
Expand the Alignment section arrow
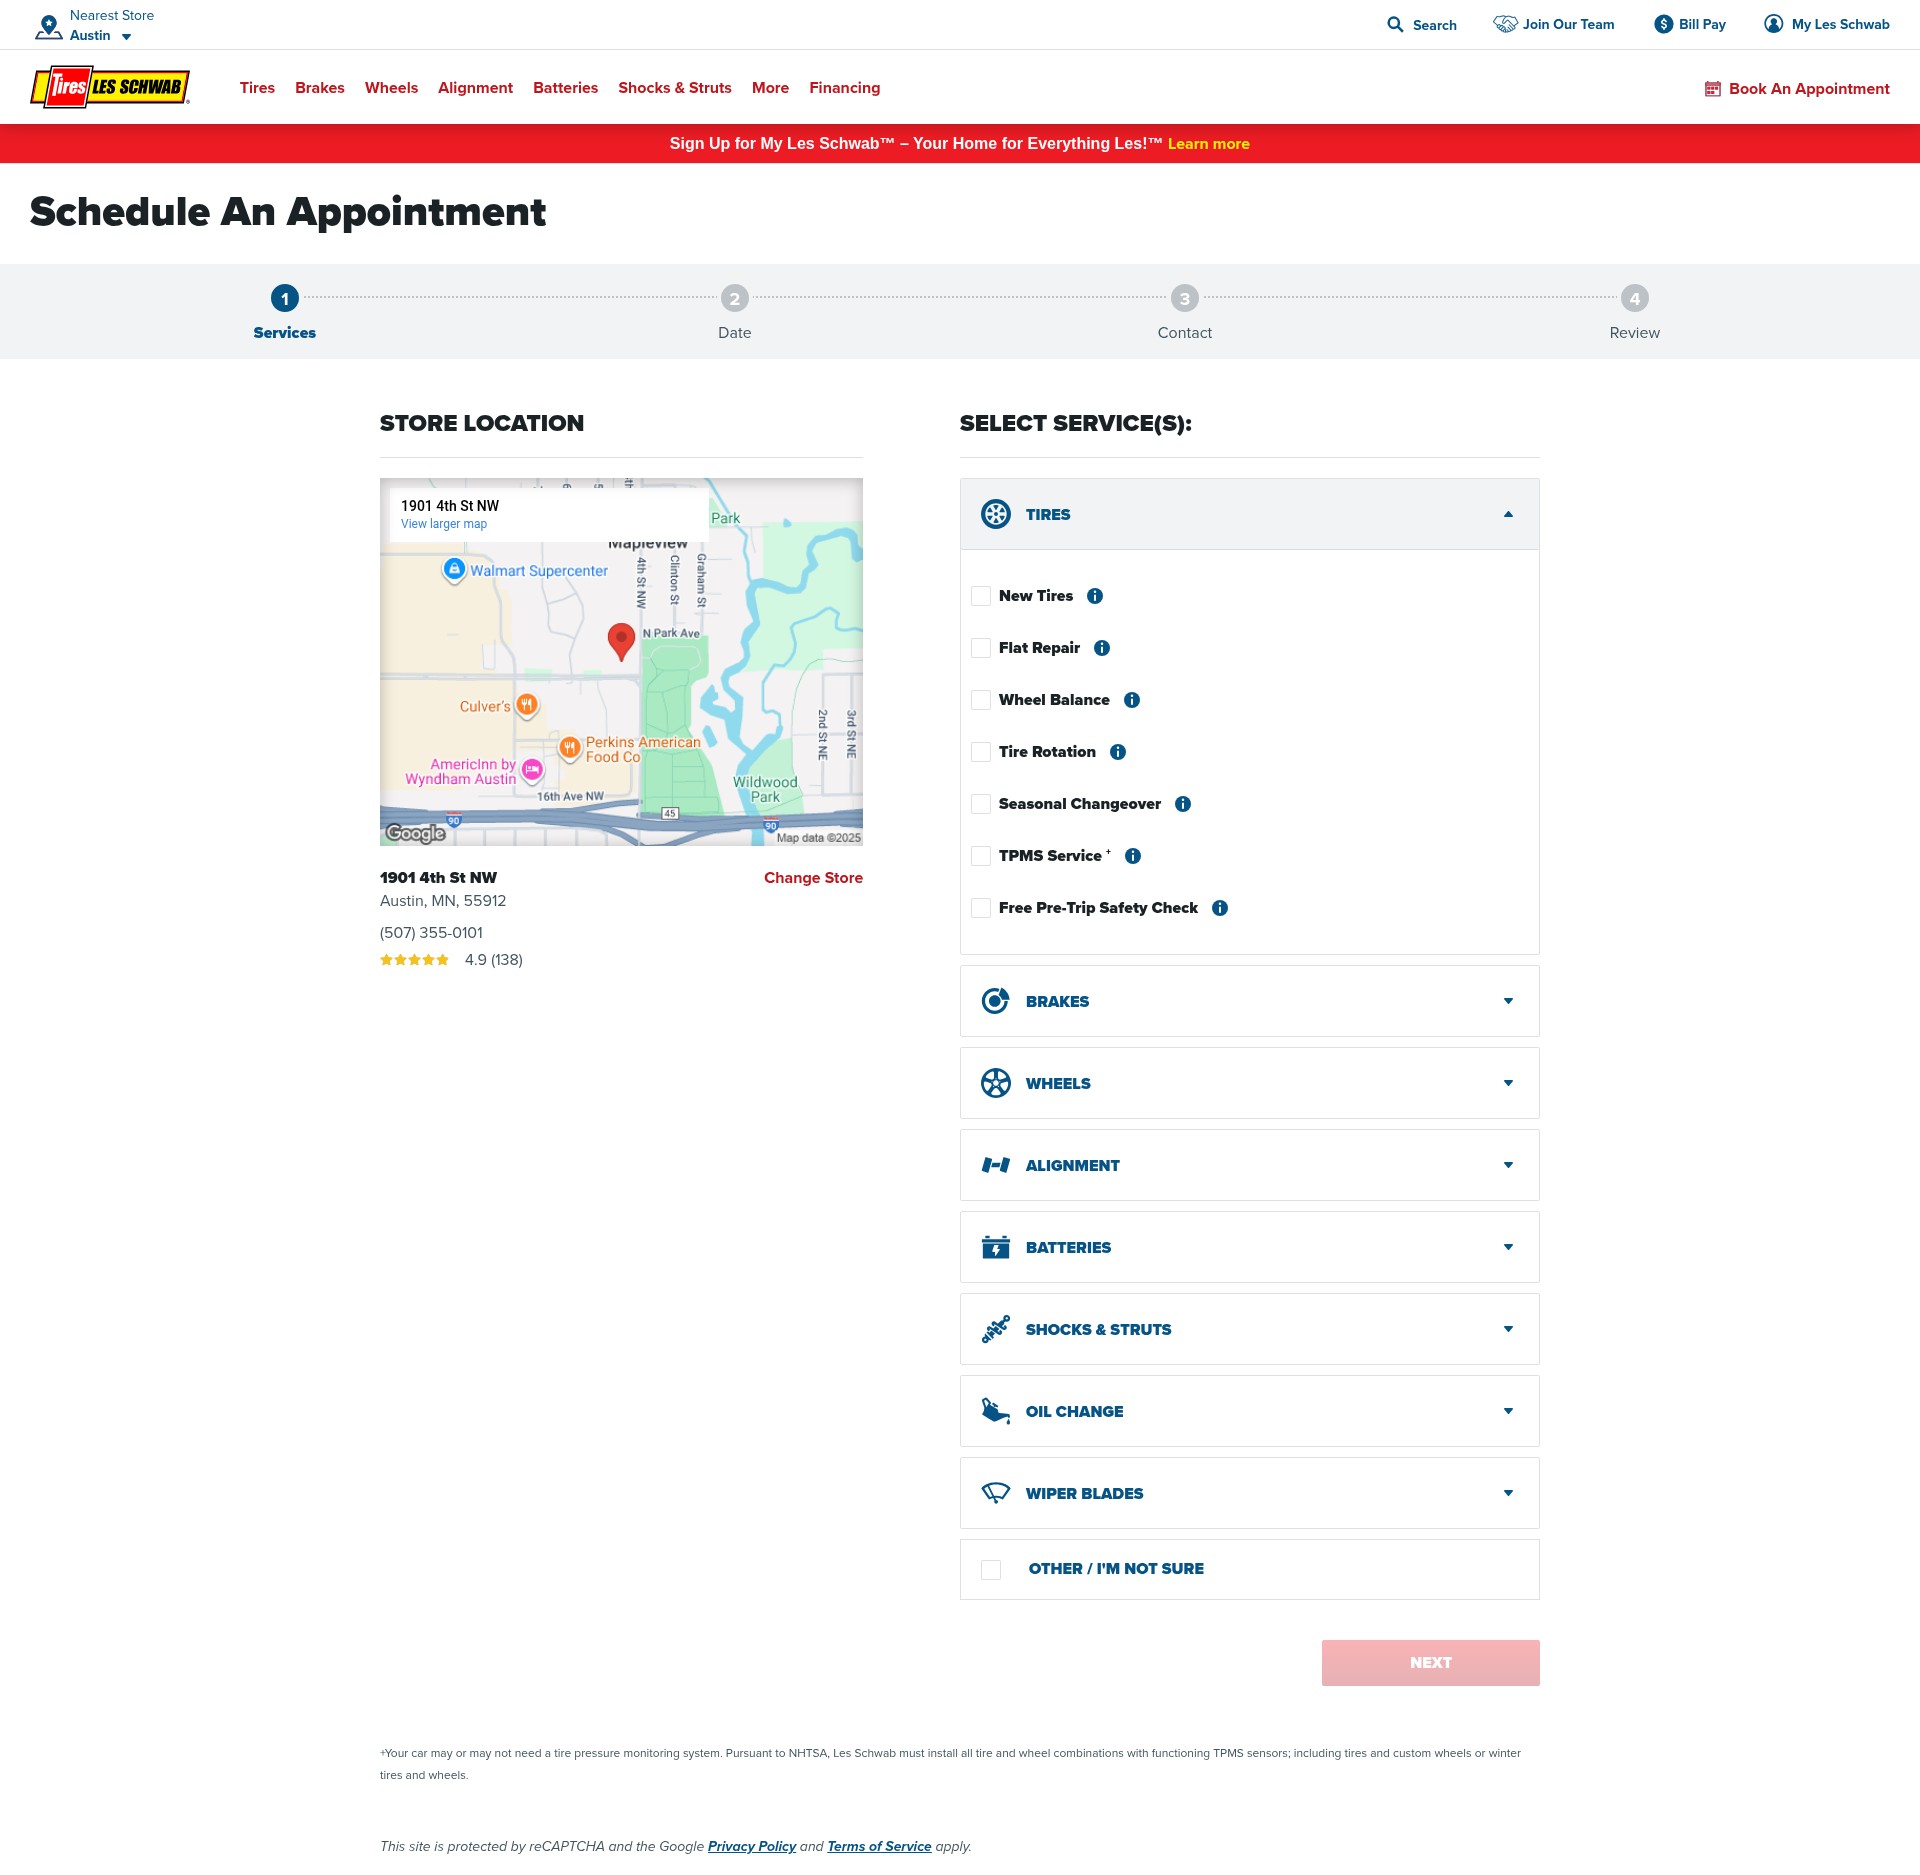1508,1165
